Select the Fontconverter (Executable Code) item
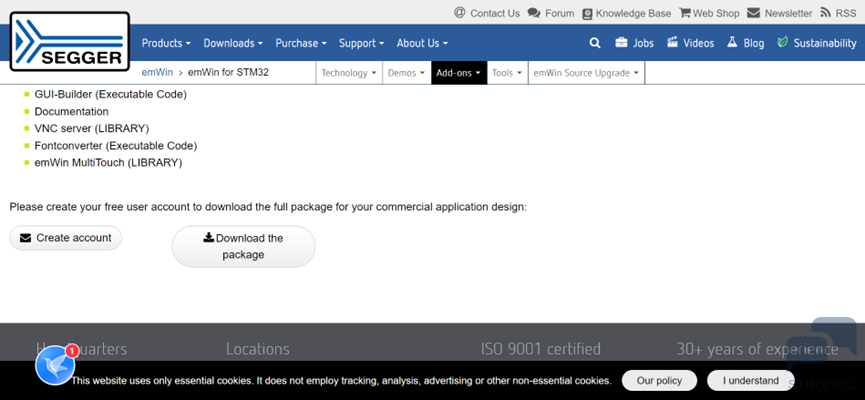 click(115, 146)
